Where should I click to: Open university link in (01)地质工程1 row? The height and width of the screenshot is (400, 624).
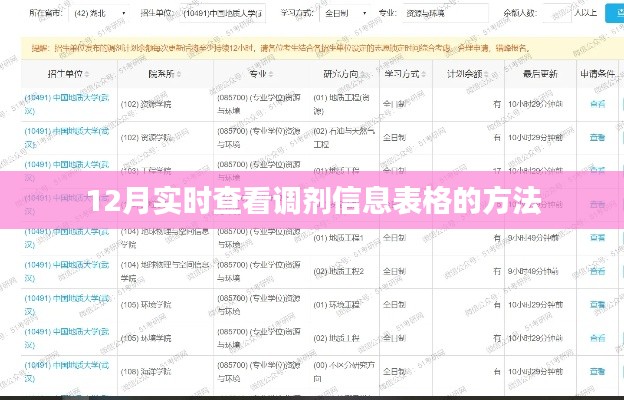click(67, 238)
